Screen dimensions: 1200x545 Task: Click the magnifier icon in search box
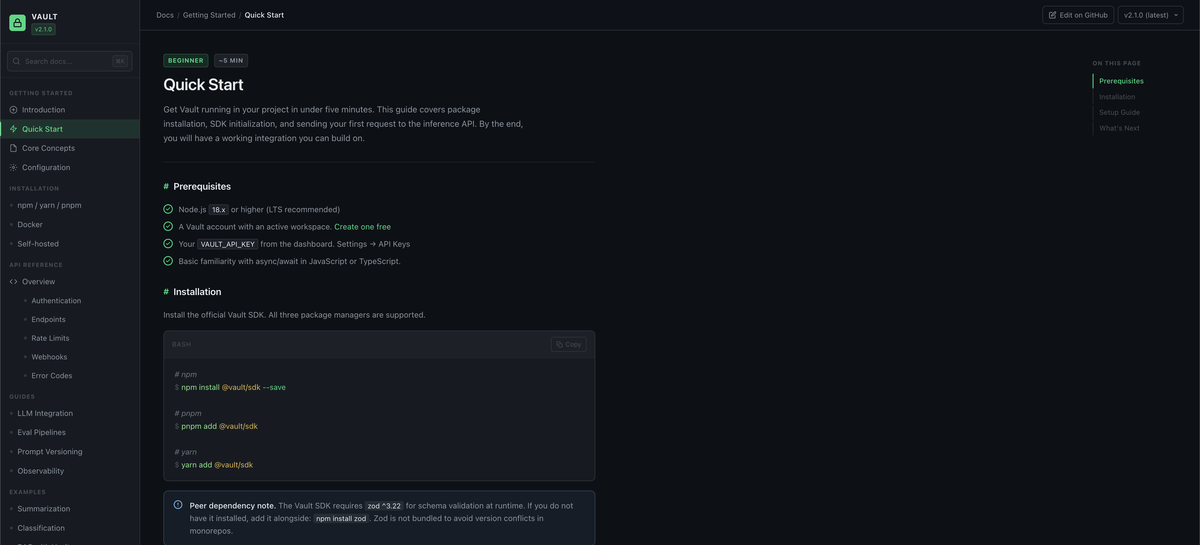point(16,62)
